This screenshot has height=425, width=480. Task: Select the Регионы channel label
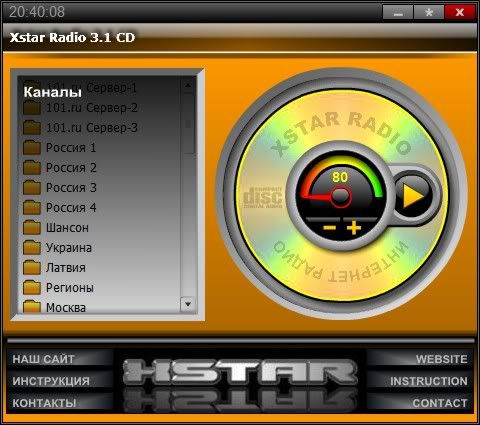(70, 288)
